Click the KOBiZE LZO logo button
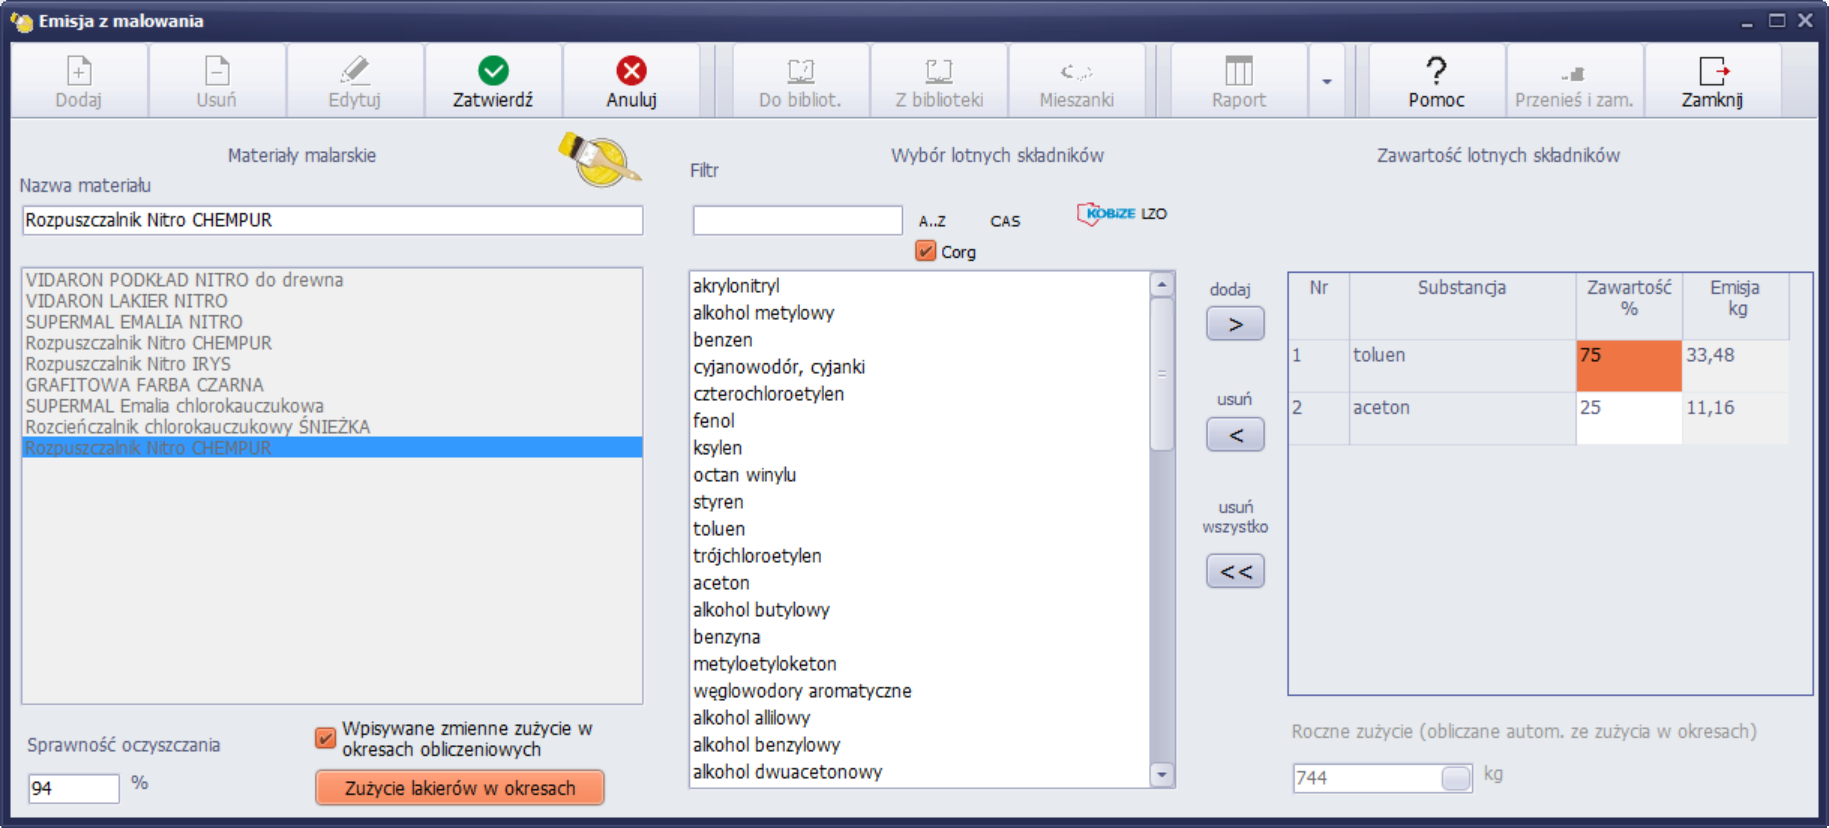1829x828 pixels. click(1121, 214)
